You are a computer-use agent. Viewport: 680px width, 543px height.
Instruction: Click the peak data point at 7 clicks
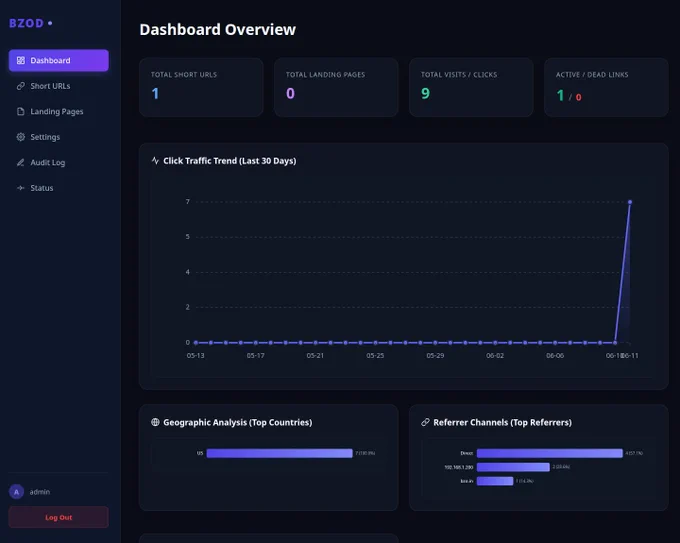pos(630,202)
